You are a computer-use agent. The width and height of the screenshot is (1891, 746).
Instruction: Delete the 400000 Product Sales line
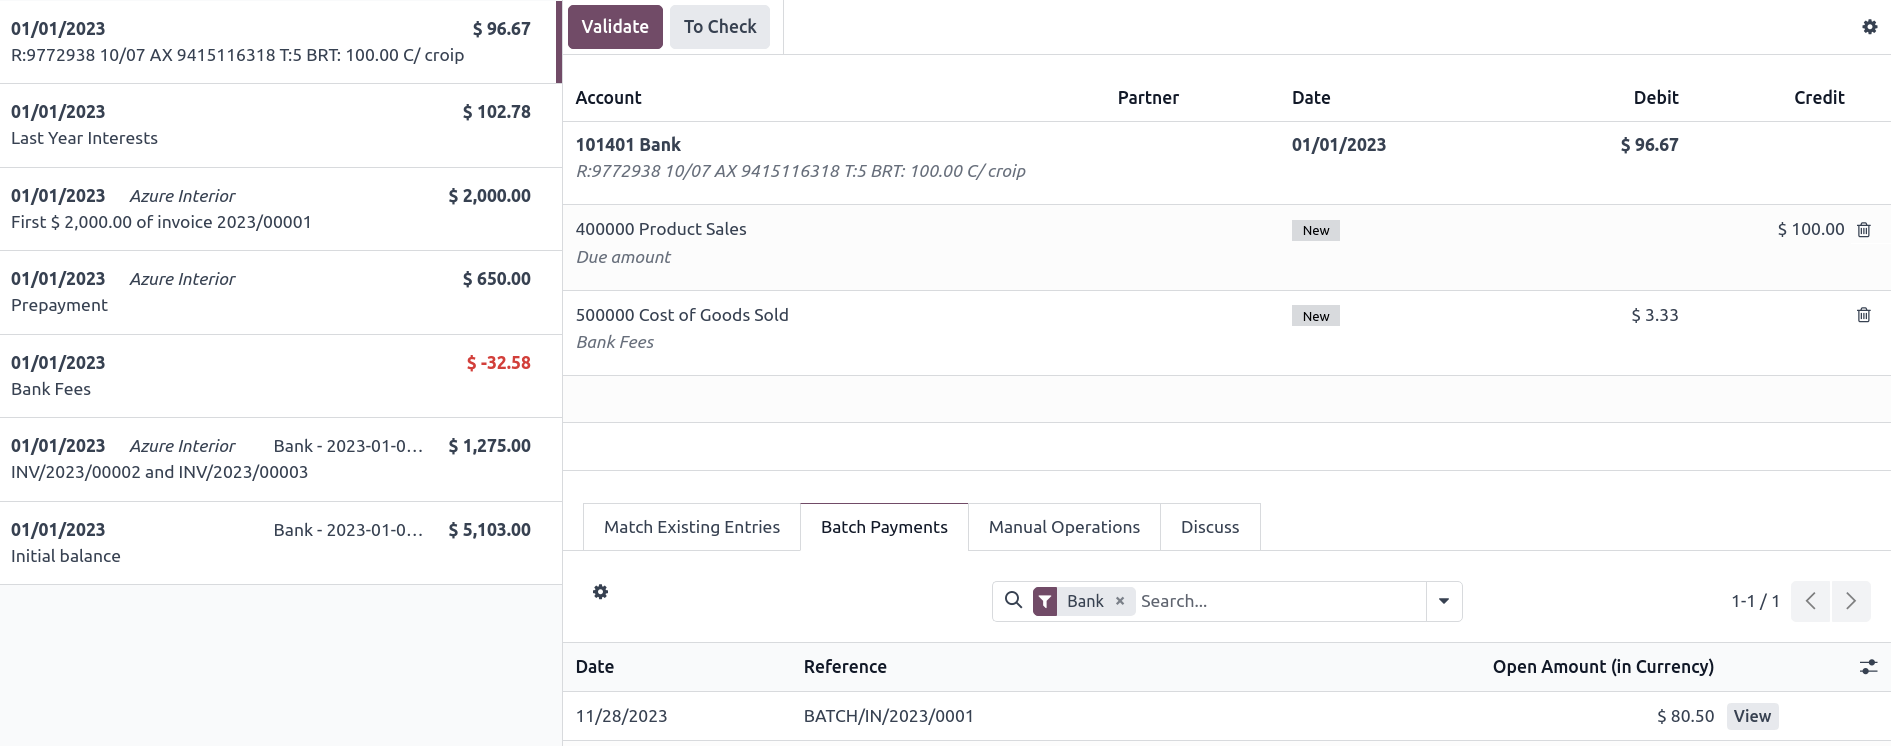coord(1864,229)
